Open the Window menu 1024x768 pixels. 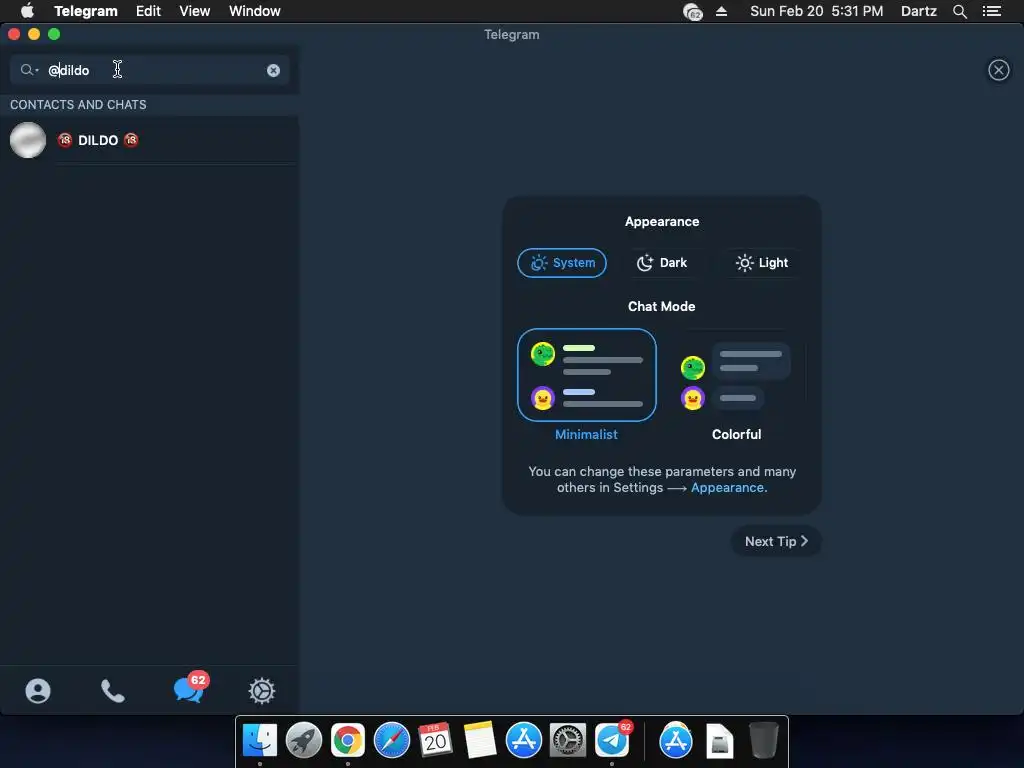click(x=255, y=11)
